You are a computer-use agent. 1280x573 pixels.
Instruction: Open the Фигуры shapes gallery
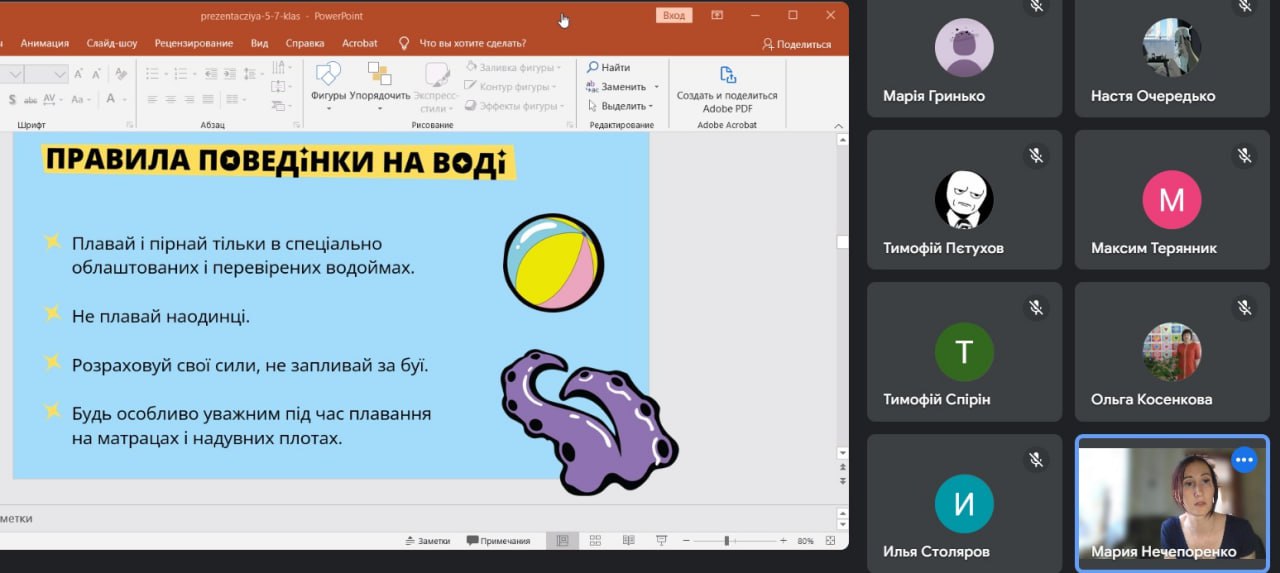click(328, 76)
